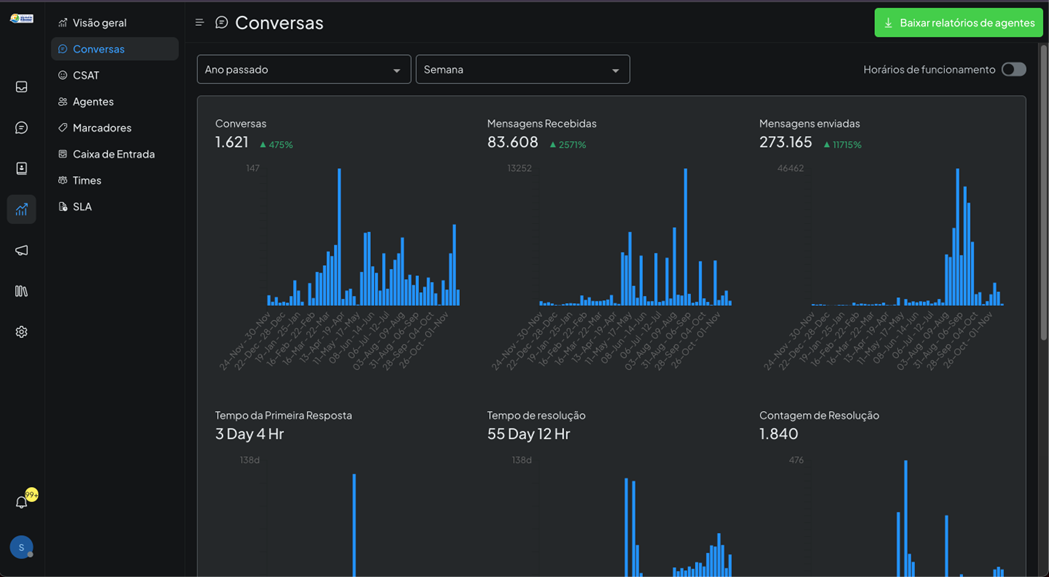The width and height of the screenshot is (1049, 577).
Task: Select the reports chart icon in rail
Action: [21, 209]
